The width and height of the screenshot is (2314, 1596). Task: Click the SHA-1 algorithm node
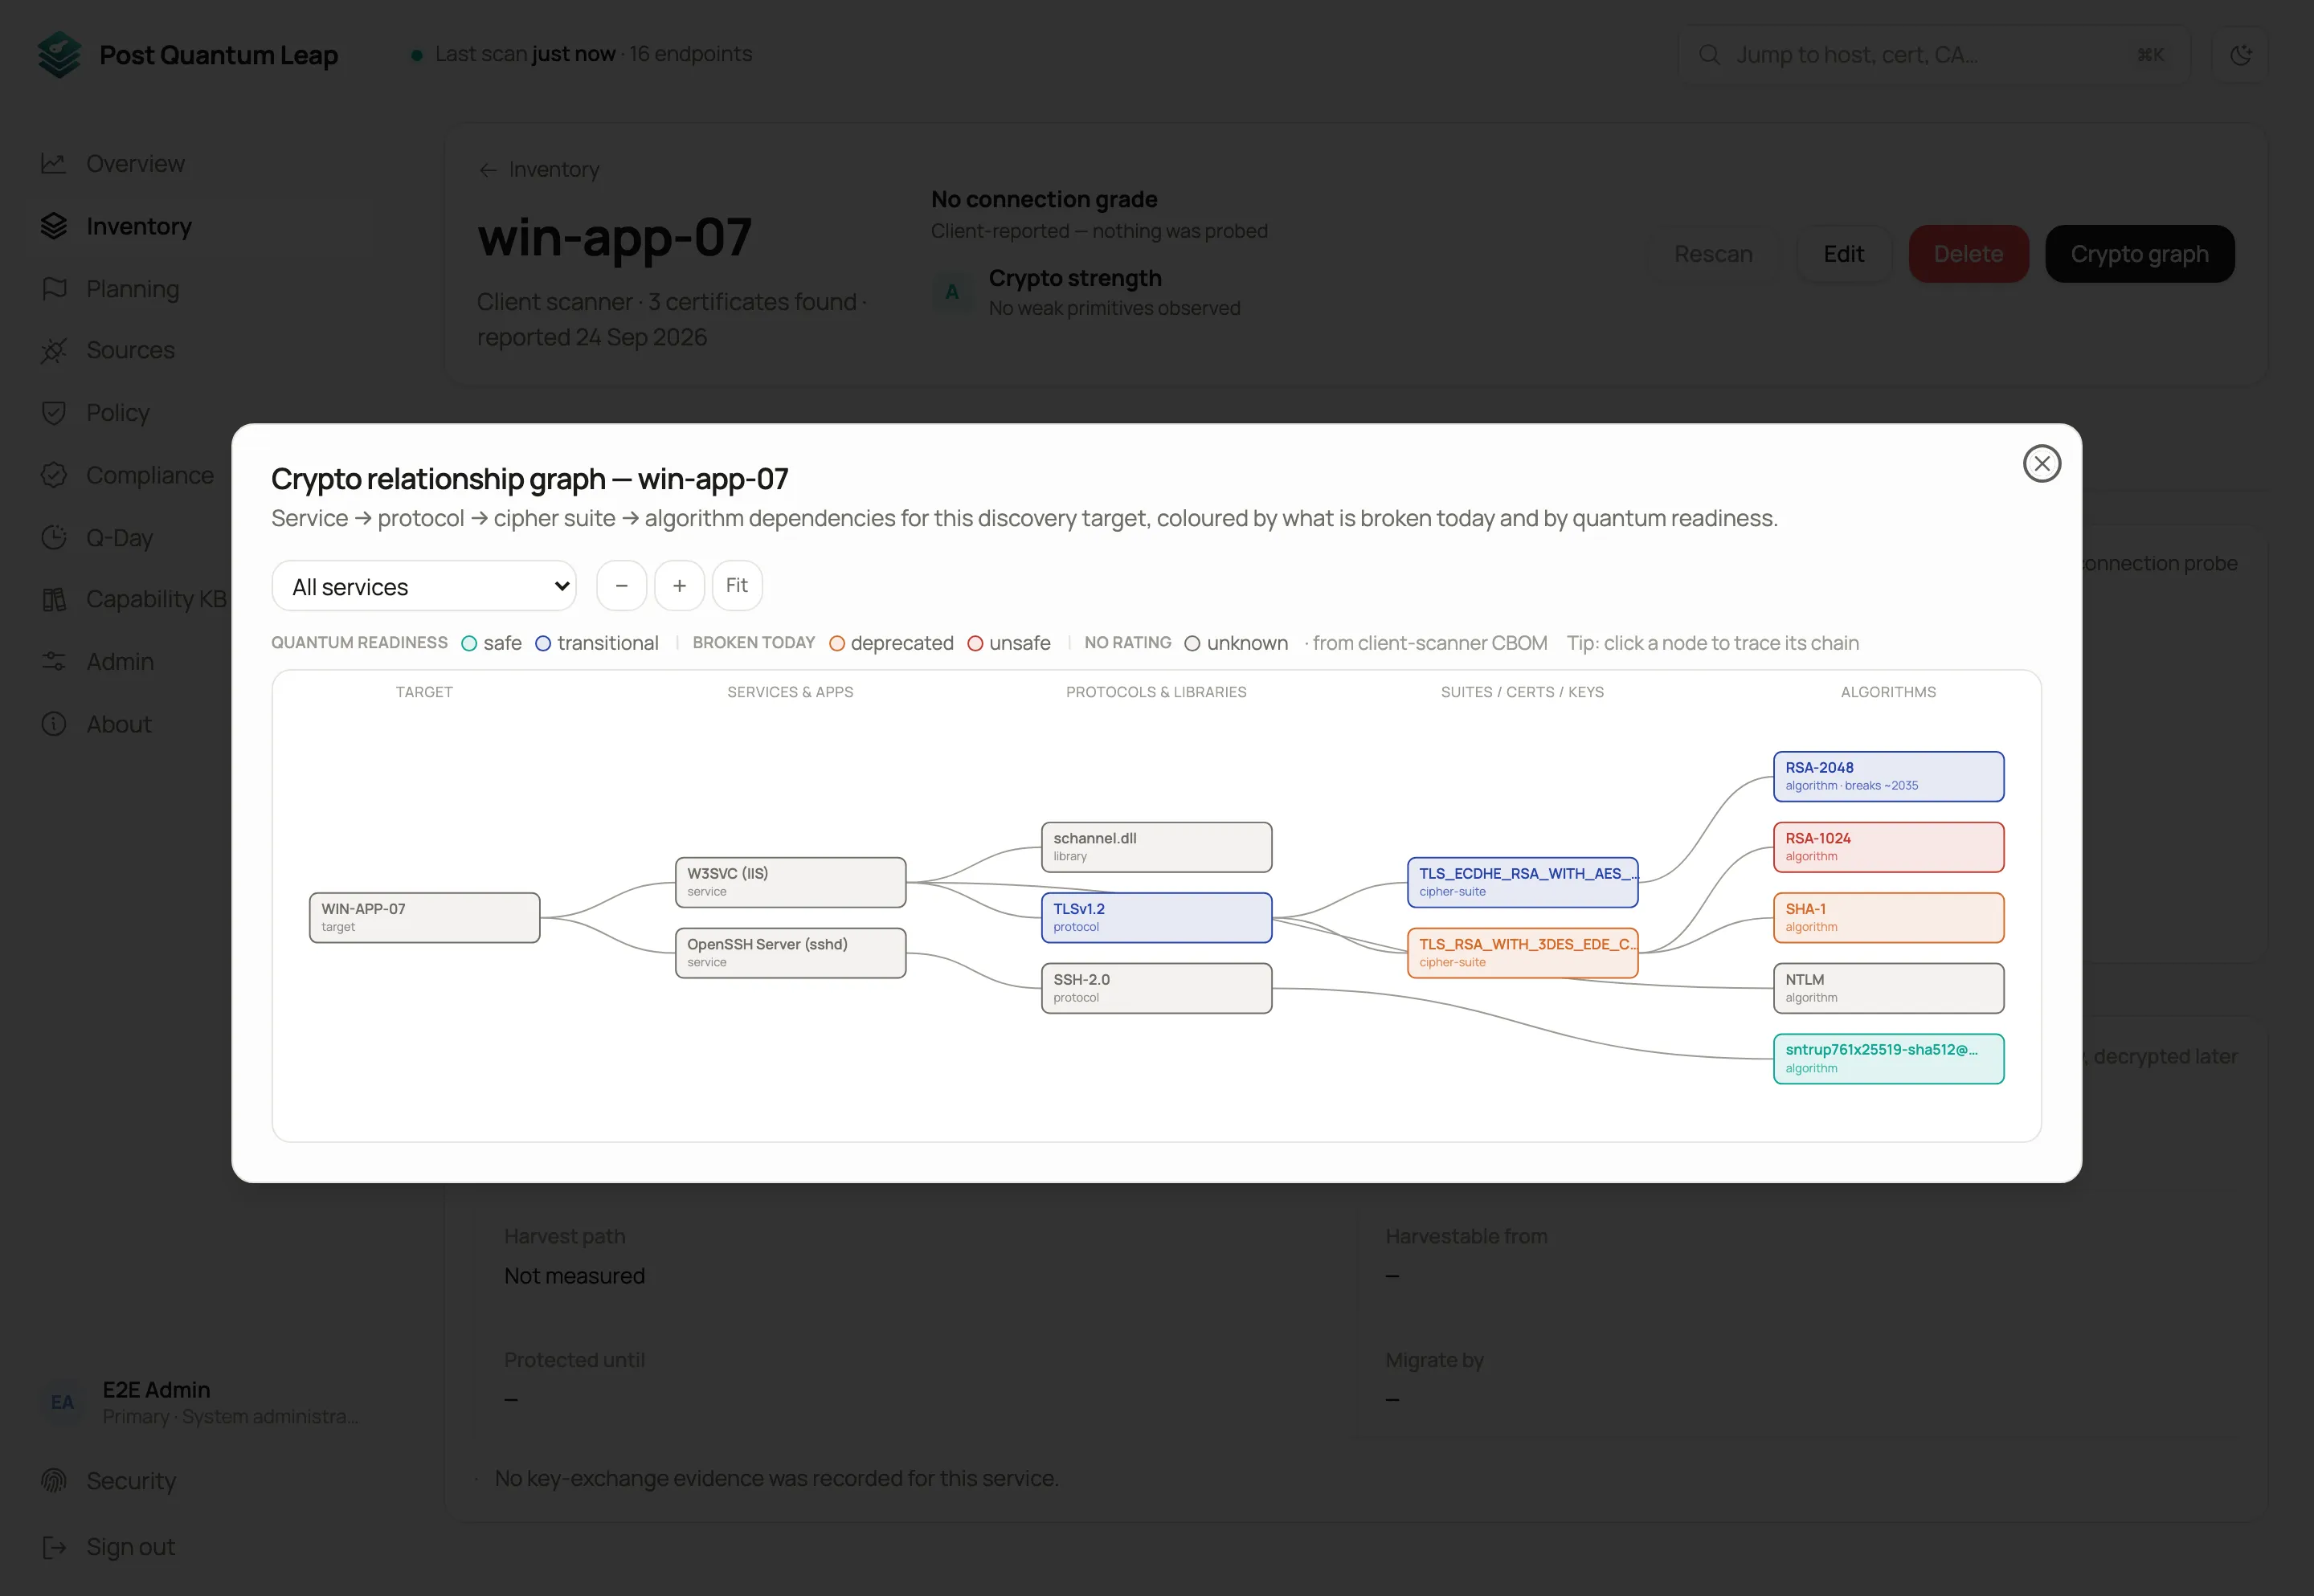click(x=1888, y=917)
